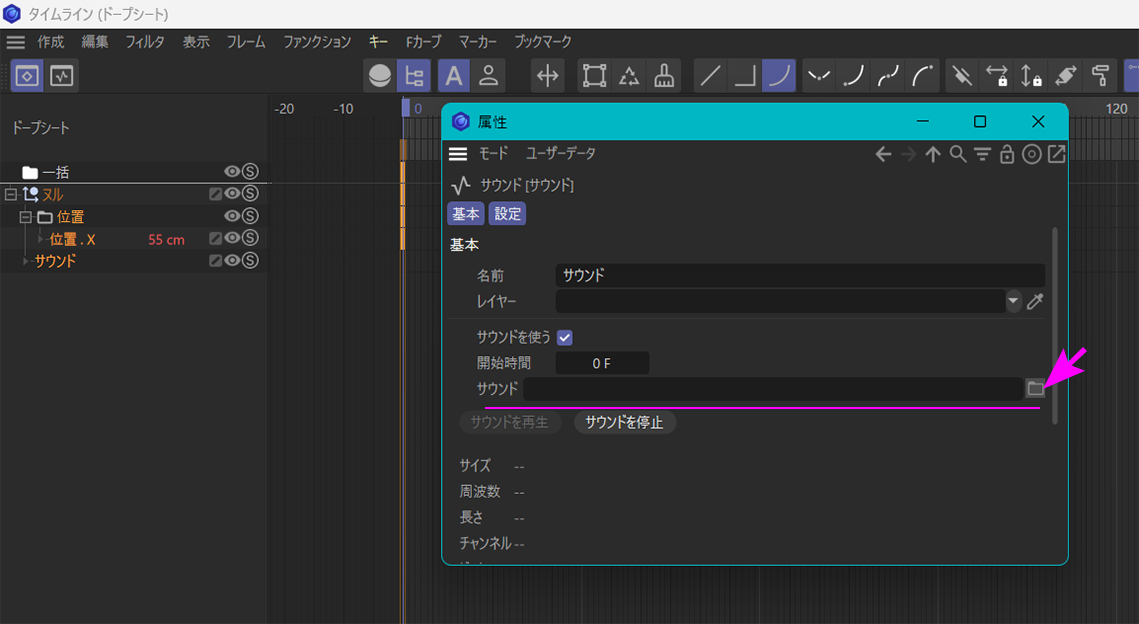
Task: Expand the 位置 . X track arrow
Action: tap(41, 239)
